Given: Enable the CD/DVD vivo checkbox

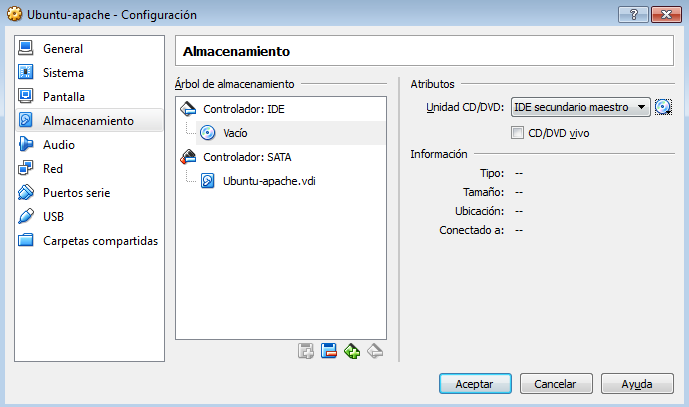Looking at the screenshot, I should click(x=517, y=132).
